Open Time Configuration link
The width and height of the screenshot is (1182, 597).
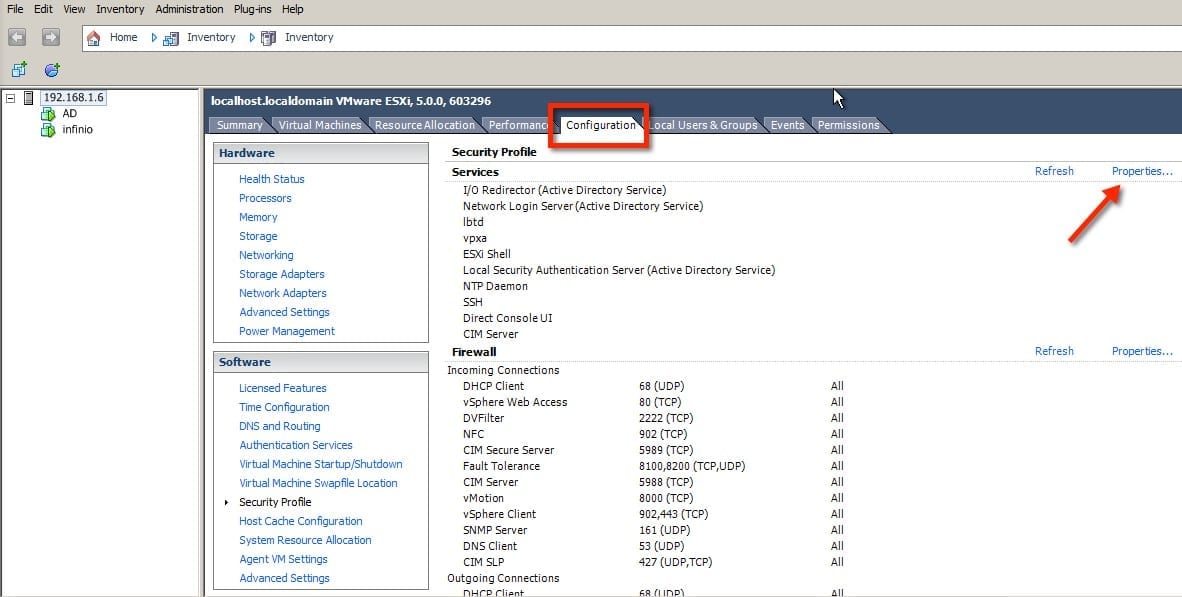click(x=284, y=407)
